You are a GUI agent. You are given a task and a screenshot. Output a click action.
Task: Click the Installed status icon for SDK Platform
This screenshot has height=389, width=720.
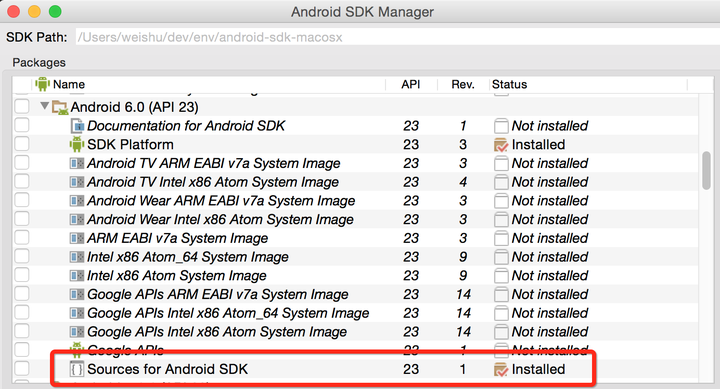tap(501, 145)
